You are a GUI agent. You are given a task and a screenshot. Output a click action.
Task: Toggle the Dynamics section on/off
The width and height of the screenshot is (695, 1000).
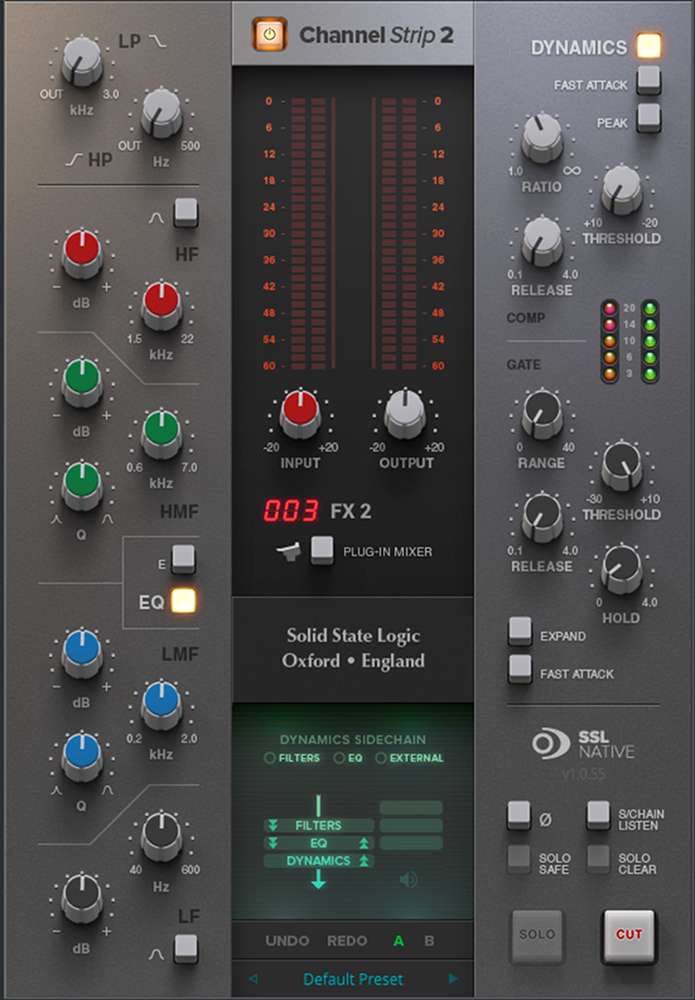(x=649, y=46)
